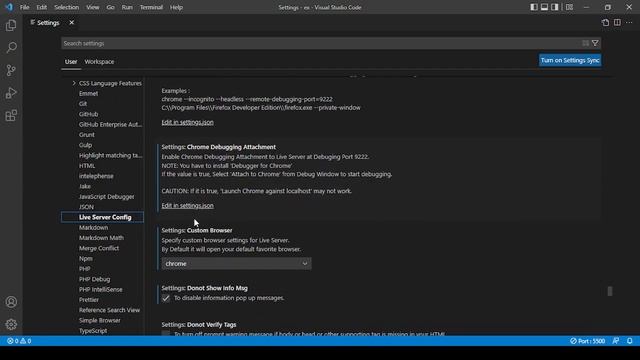640x360 pixels.
Task: Split the editor to the right
Action: [617, 22]
